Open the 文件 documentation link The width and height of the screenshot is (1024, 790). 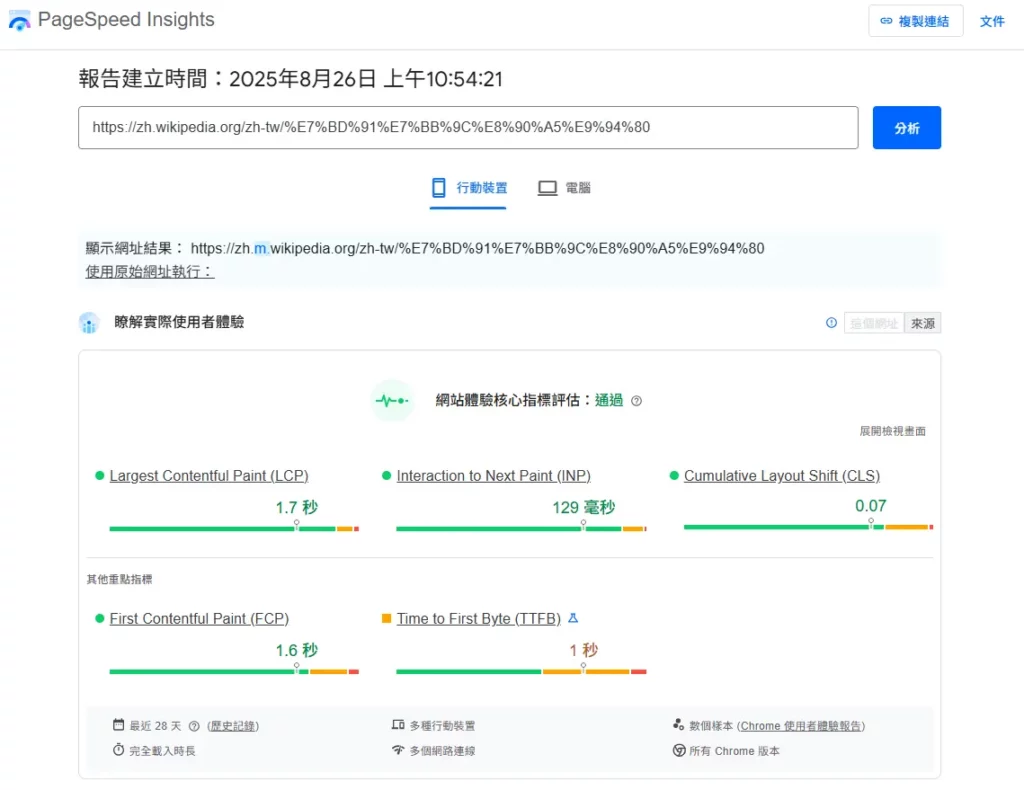tap(992, 21)
